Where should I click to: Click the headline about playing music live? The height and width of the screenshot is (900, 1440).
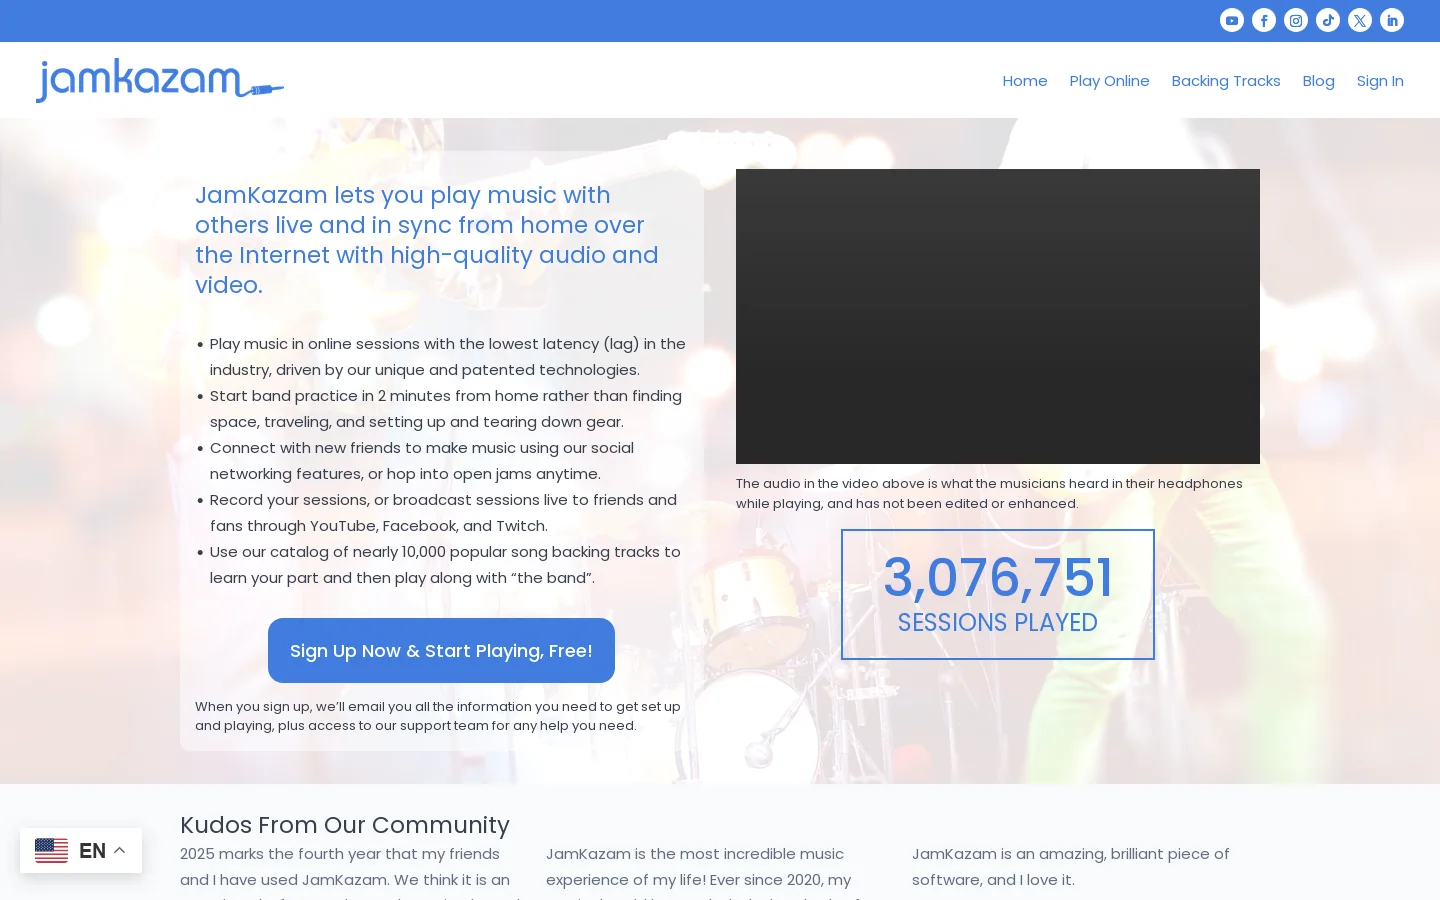click(x=427, y=240)
